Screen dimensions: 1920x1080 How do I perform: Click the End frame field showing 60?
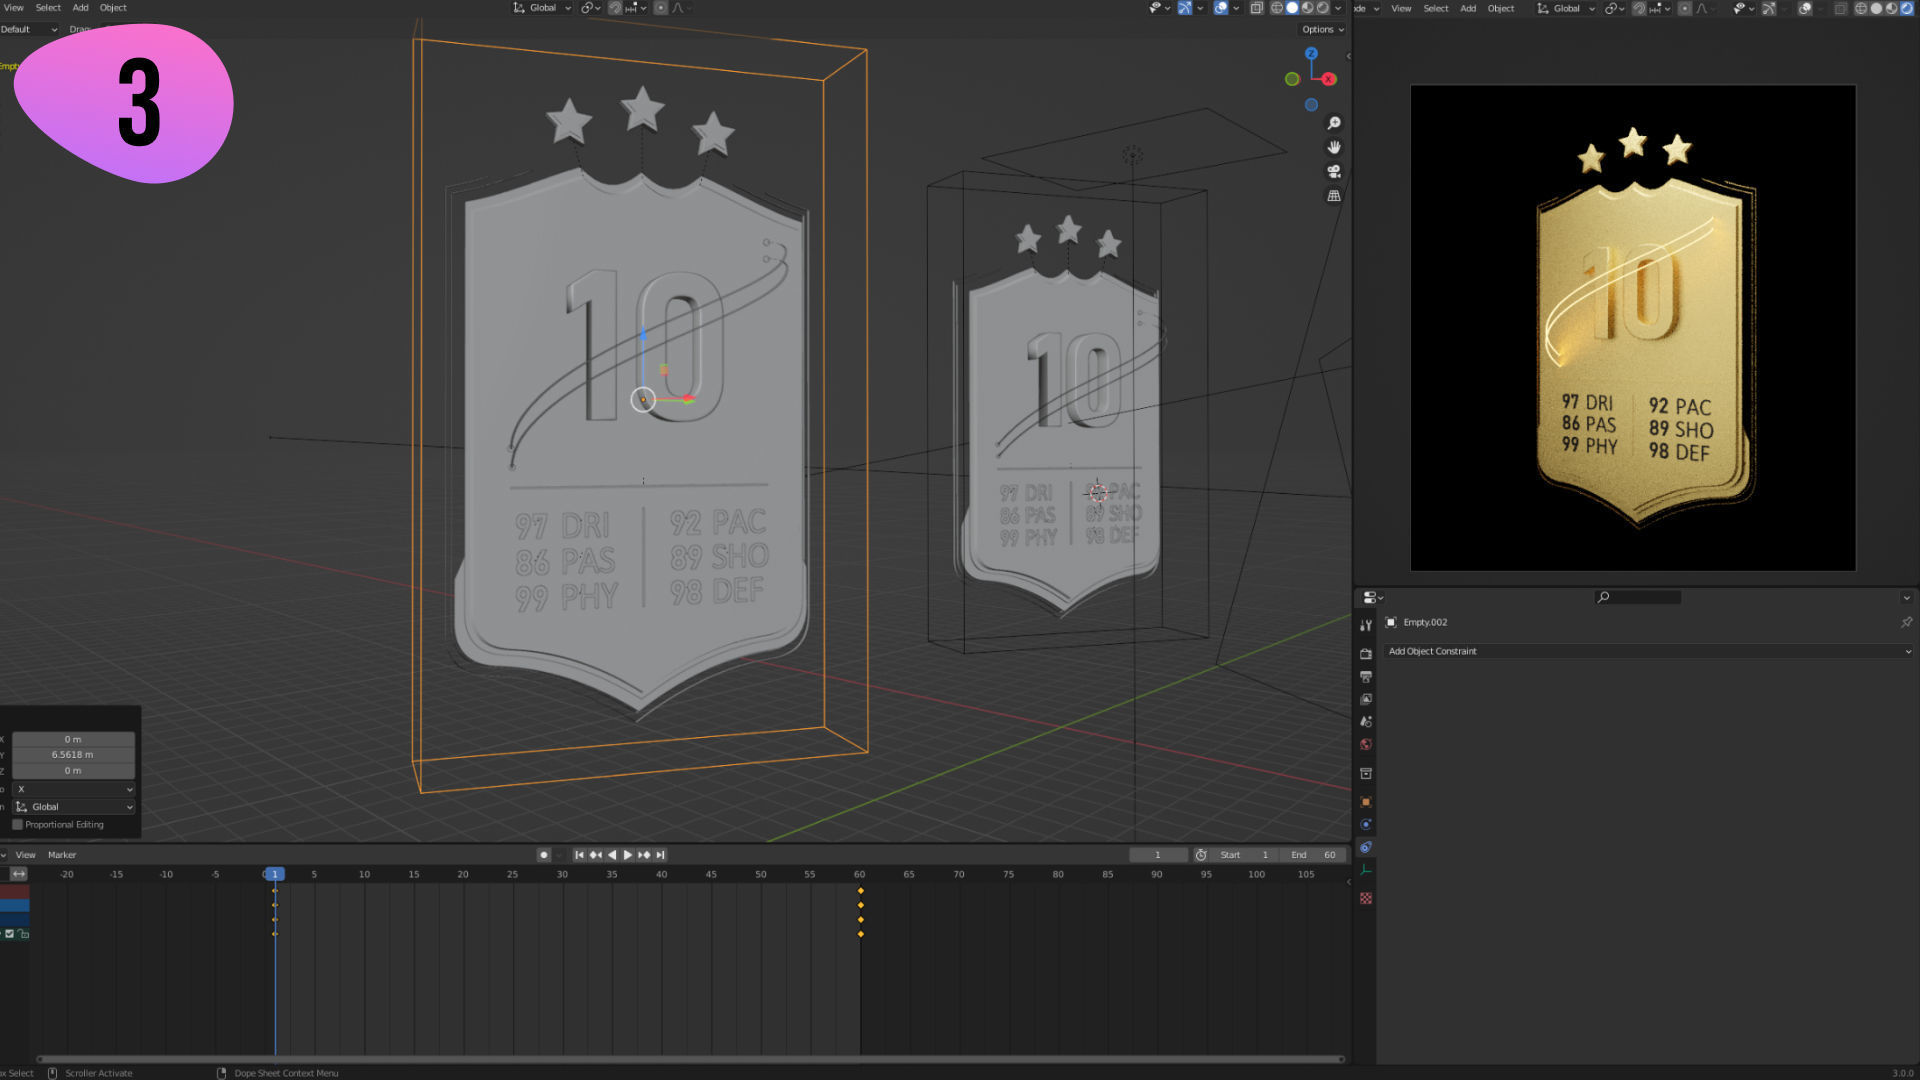[1313, 855]
